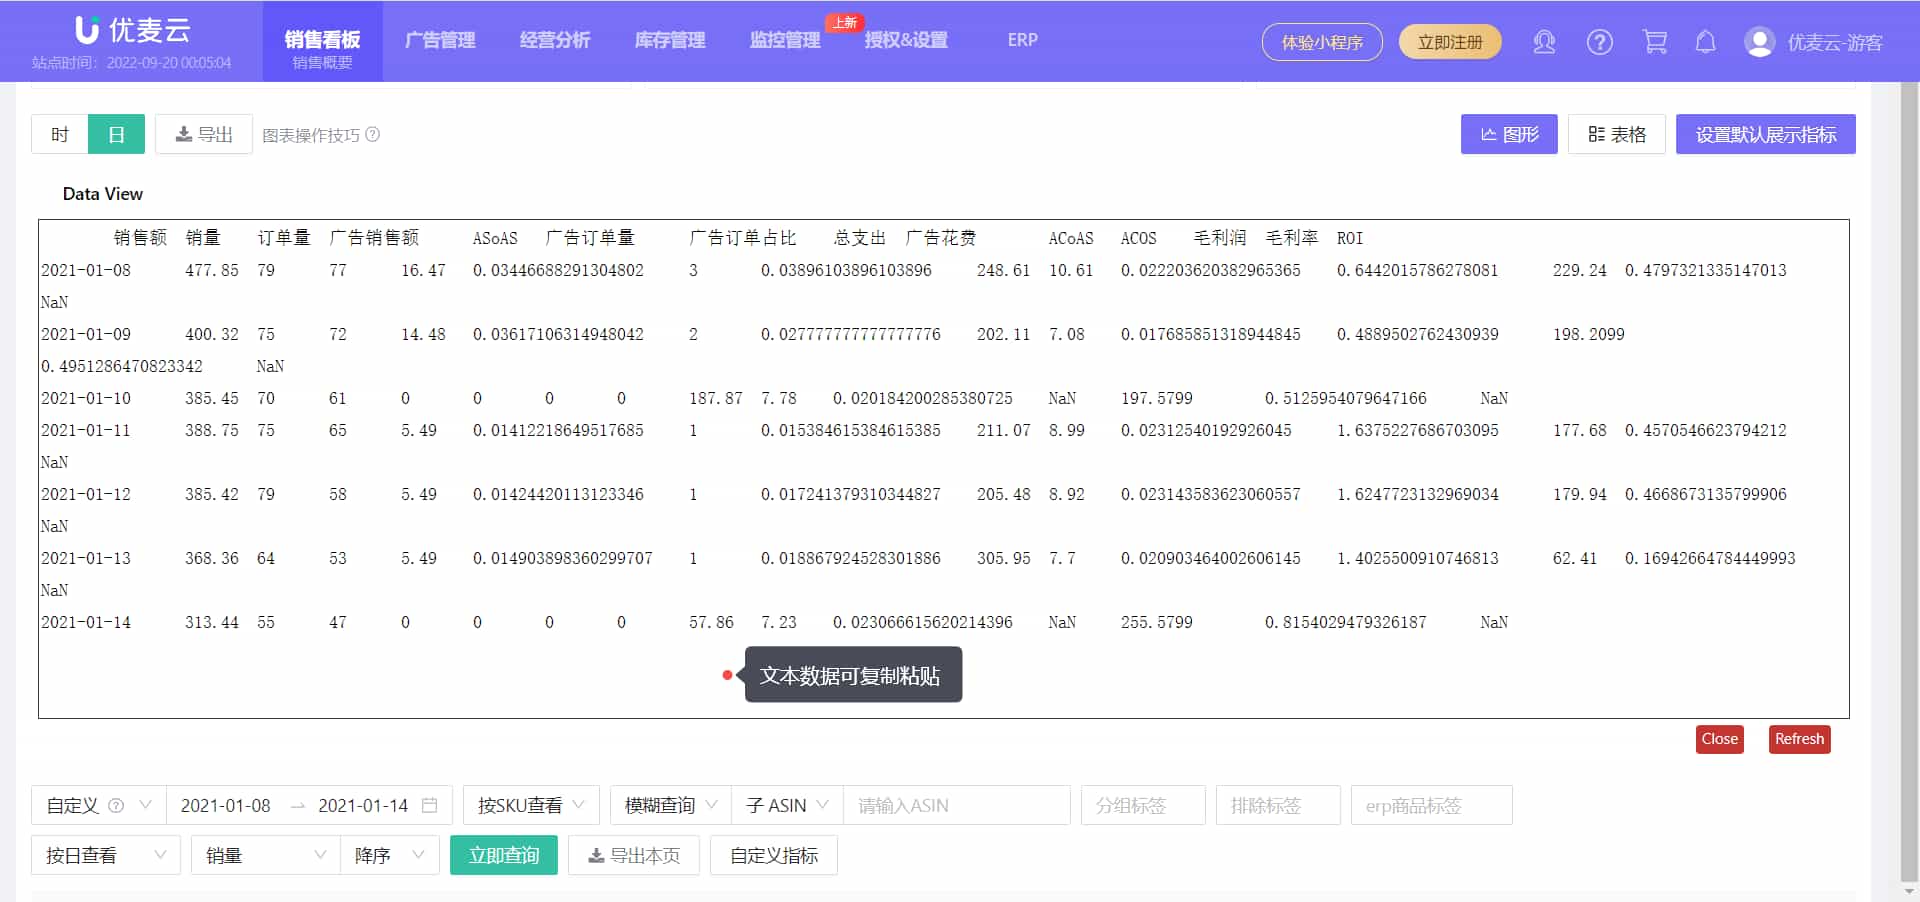
Task: Click the 导出 export button
Action: tap(204, 134)
